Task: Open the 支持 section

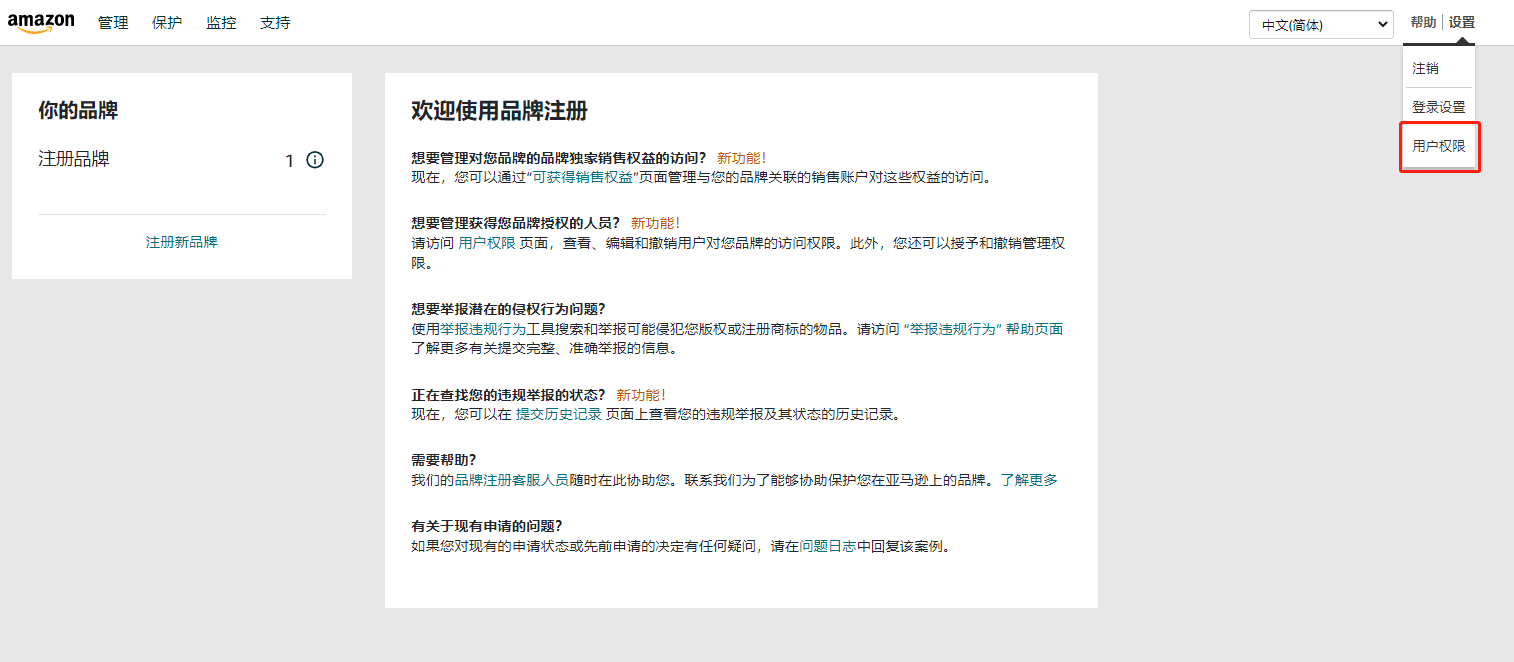Action: pyautogui.click(x=275, y=22)
